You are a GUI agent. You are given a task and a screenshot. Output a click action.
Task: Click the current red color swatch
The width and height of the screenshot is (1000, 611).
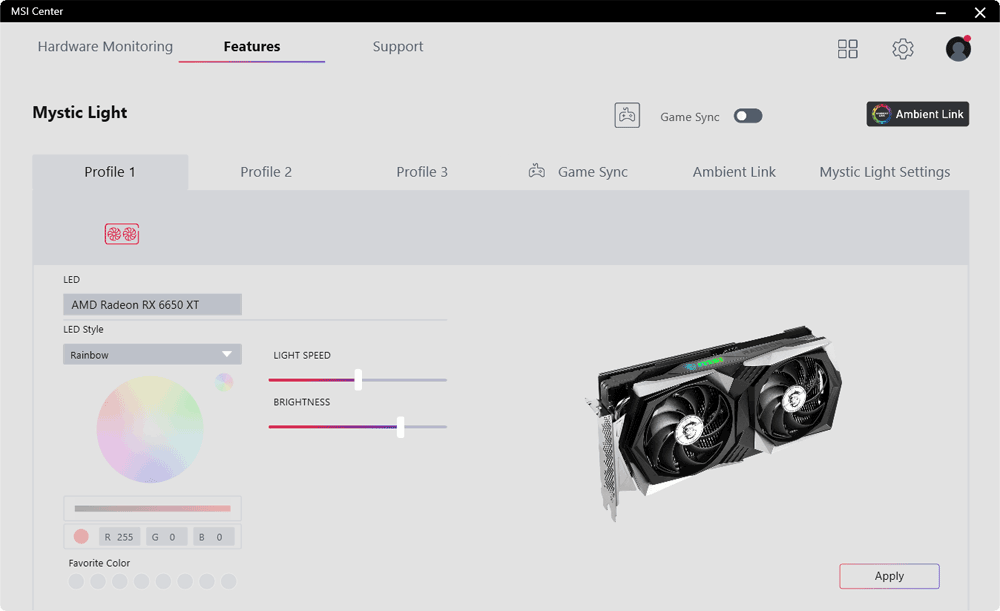[81, 536]
